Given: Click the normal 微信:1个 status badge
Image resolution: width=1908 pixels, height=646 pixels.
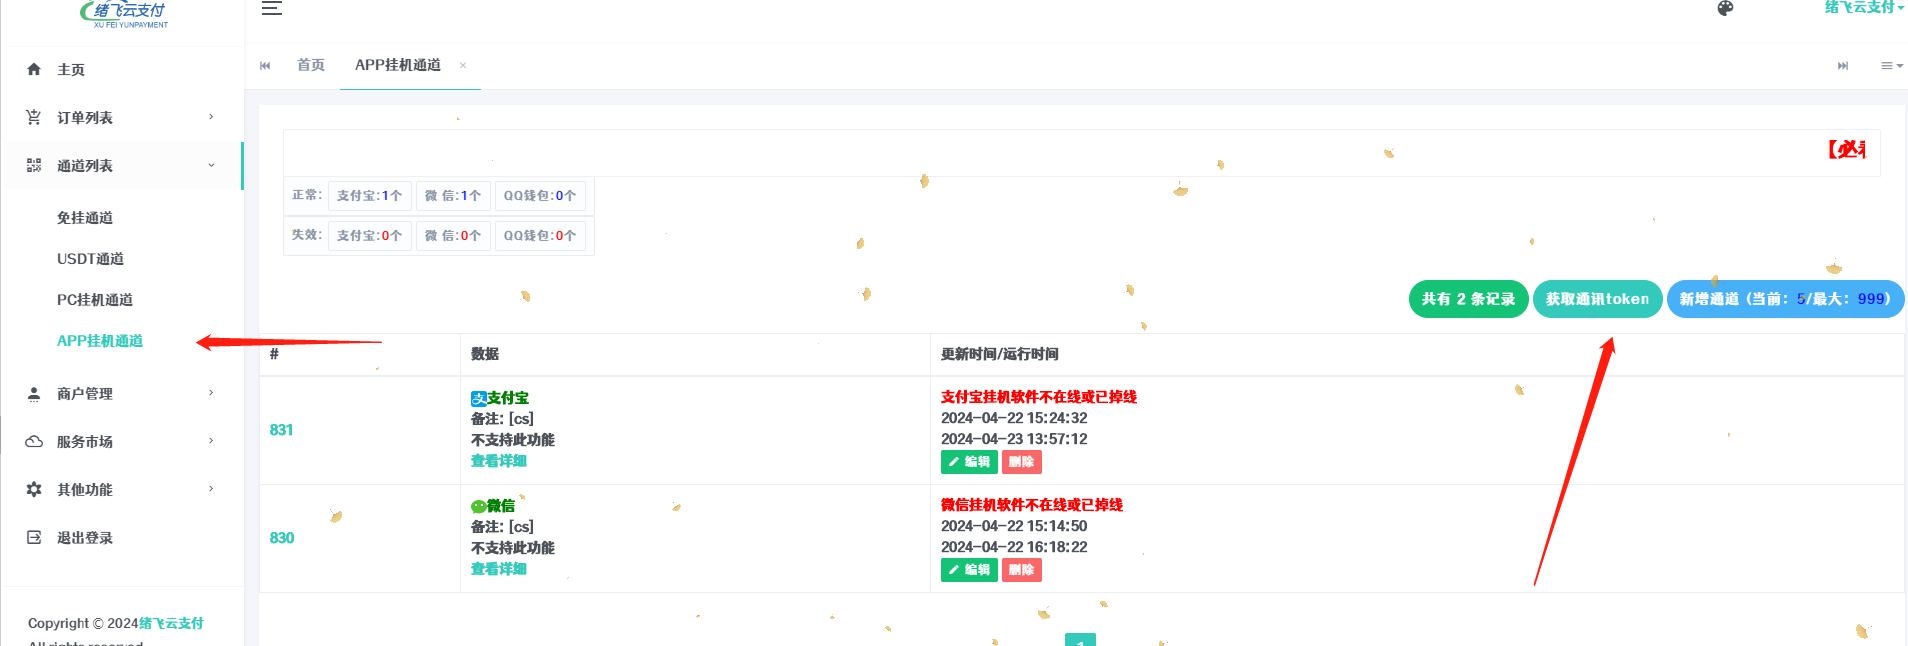Looking at the screenshot, I should [453, 196].
